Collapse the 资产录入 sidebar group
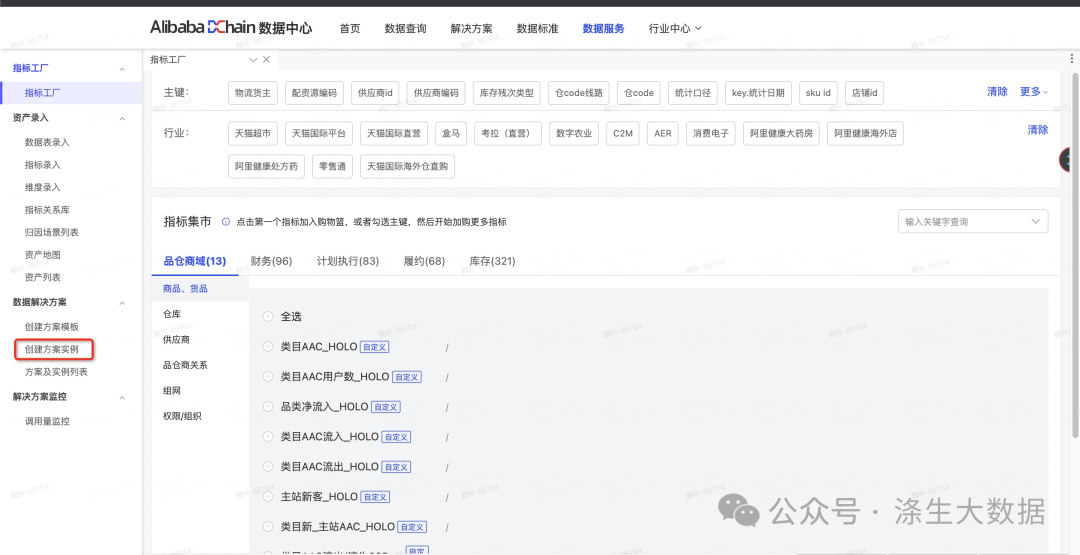Image resolution: width=1080 pixels, height=555 pixels. 122,118
